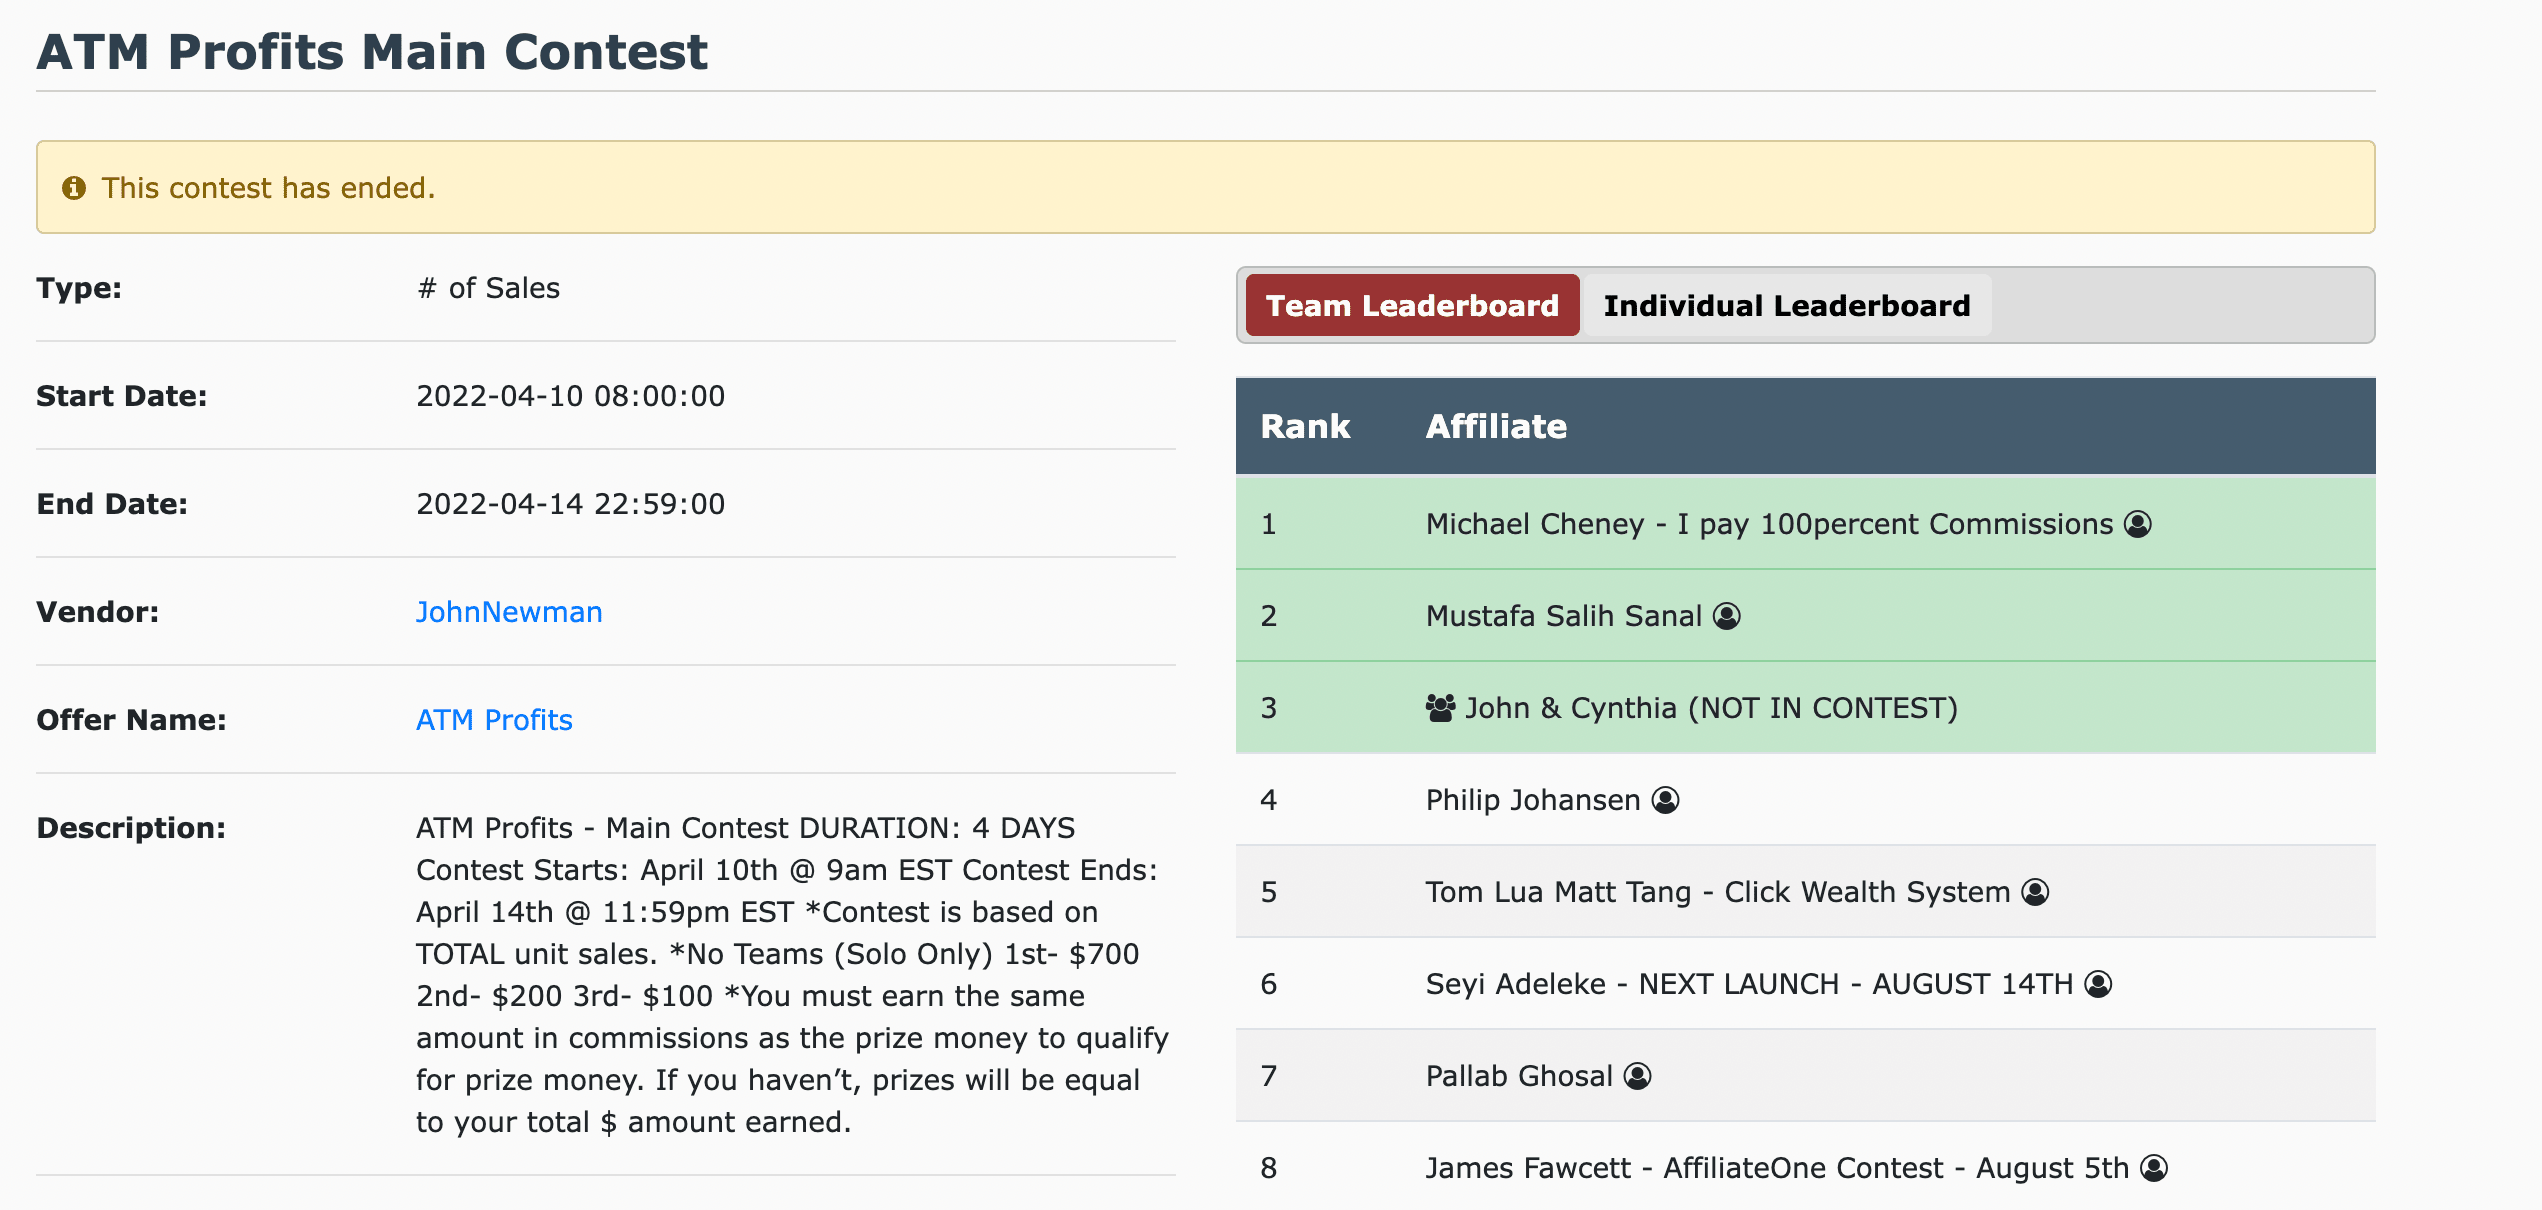This screenshot has height=1210, width=2542.
Task: Click the user icon after James Fawcett entry
Action: click(2154, 1168)
